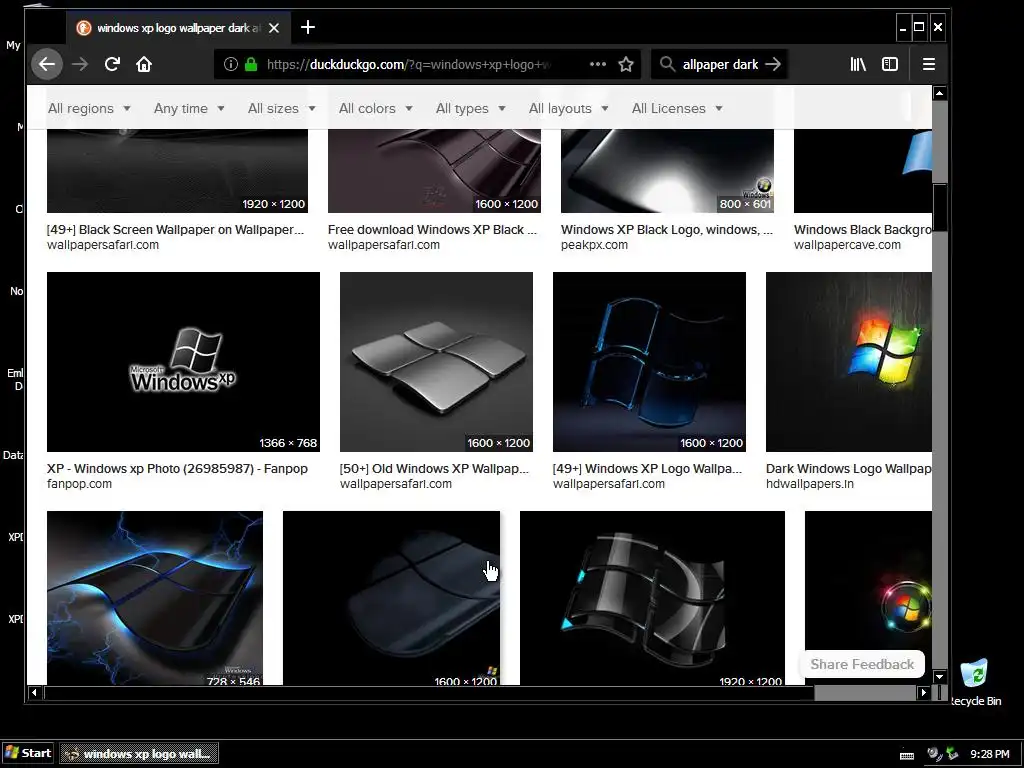Show site information icon in address bar
This screenshot has width=1024, height=768.
(231, 64)
